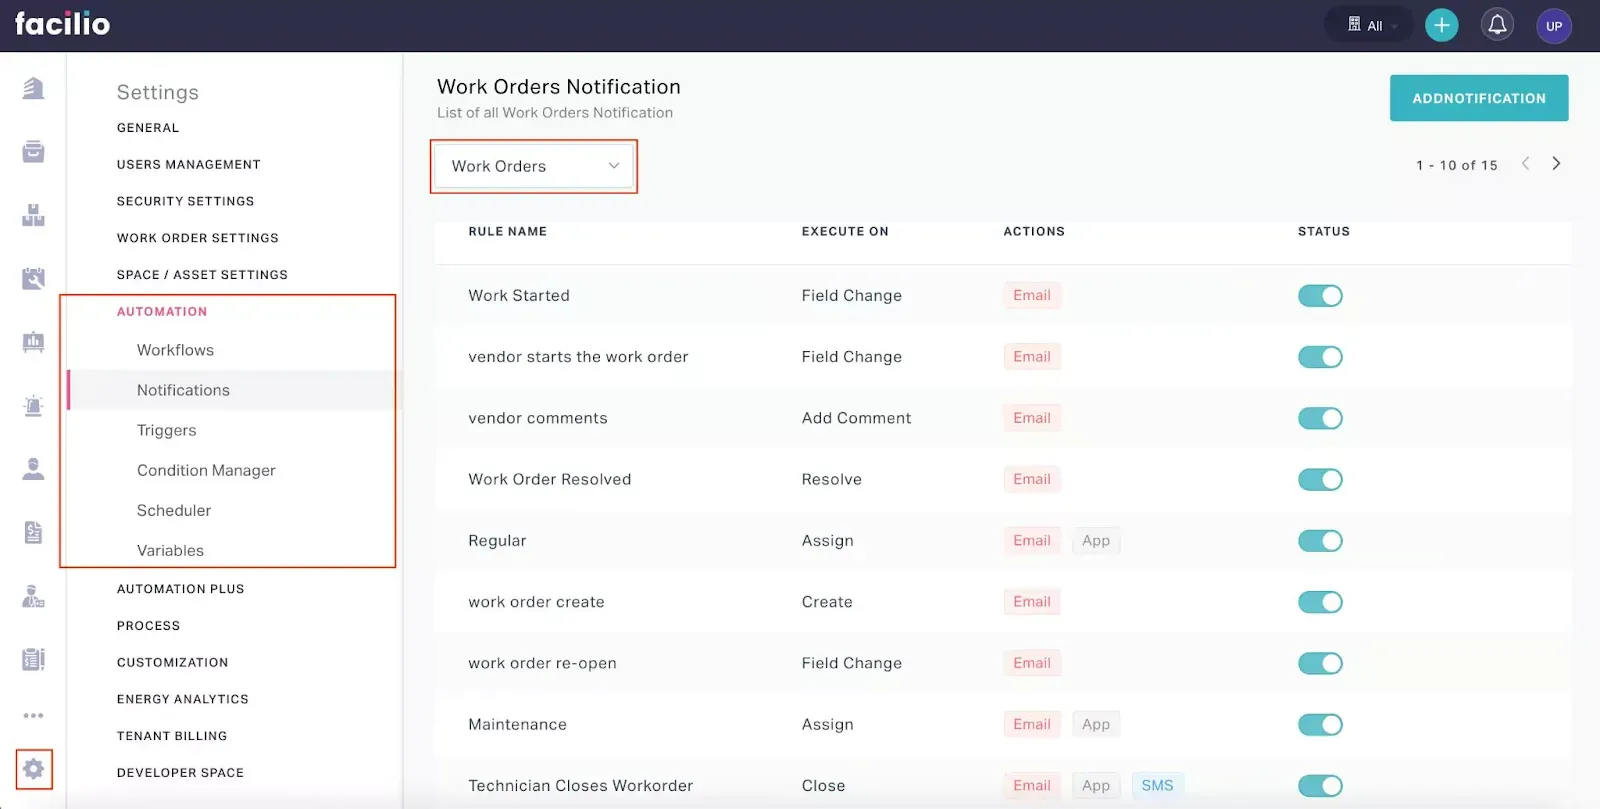Click SMS tag on Technician Closes Workorder
The height and width of the screenshot is (809, 1600).
point(1157,786)
